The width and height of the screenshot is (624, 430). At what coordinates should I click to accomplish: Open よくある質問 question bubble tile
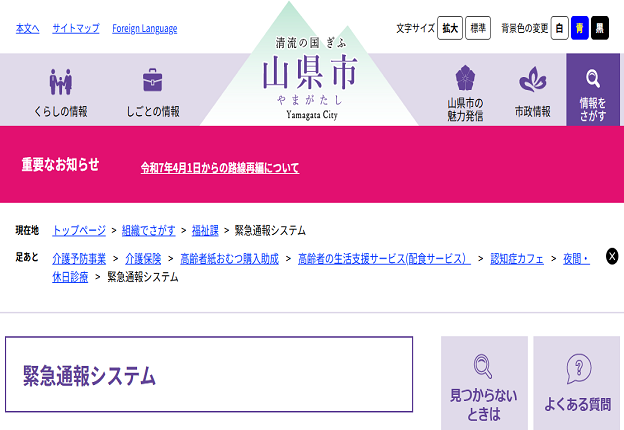[577, 383]
